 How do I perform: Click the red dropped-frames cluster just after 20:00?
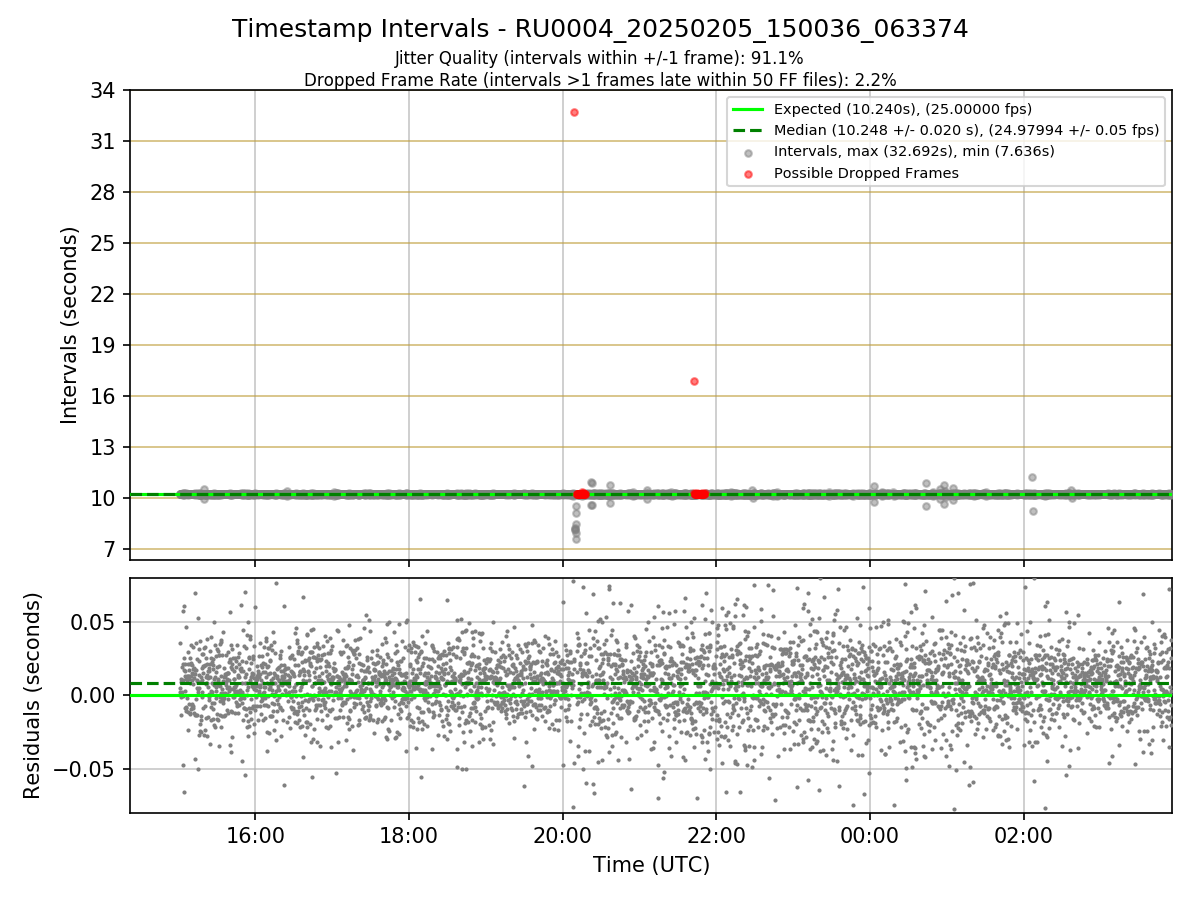click(x=581, y=494)
